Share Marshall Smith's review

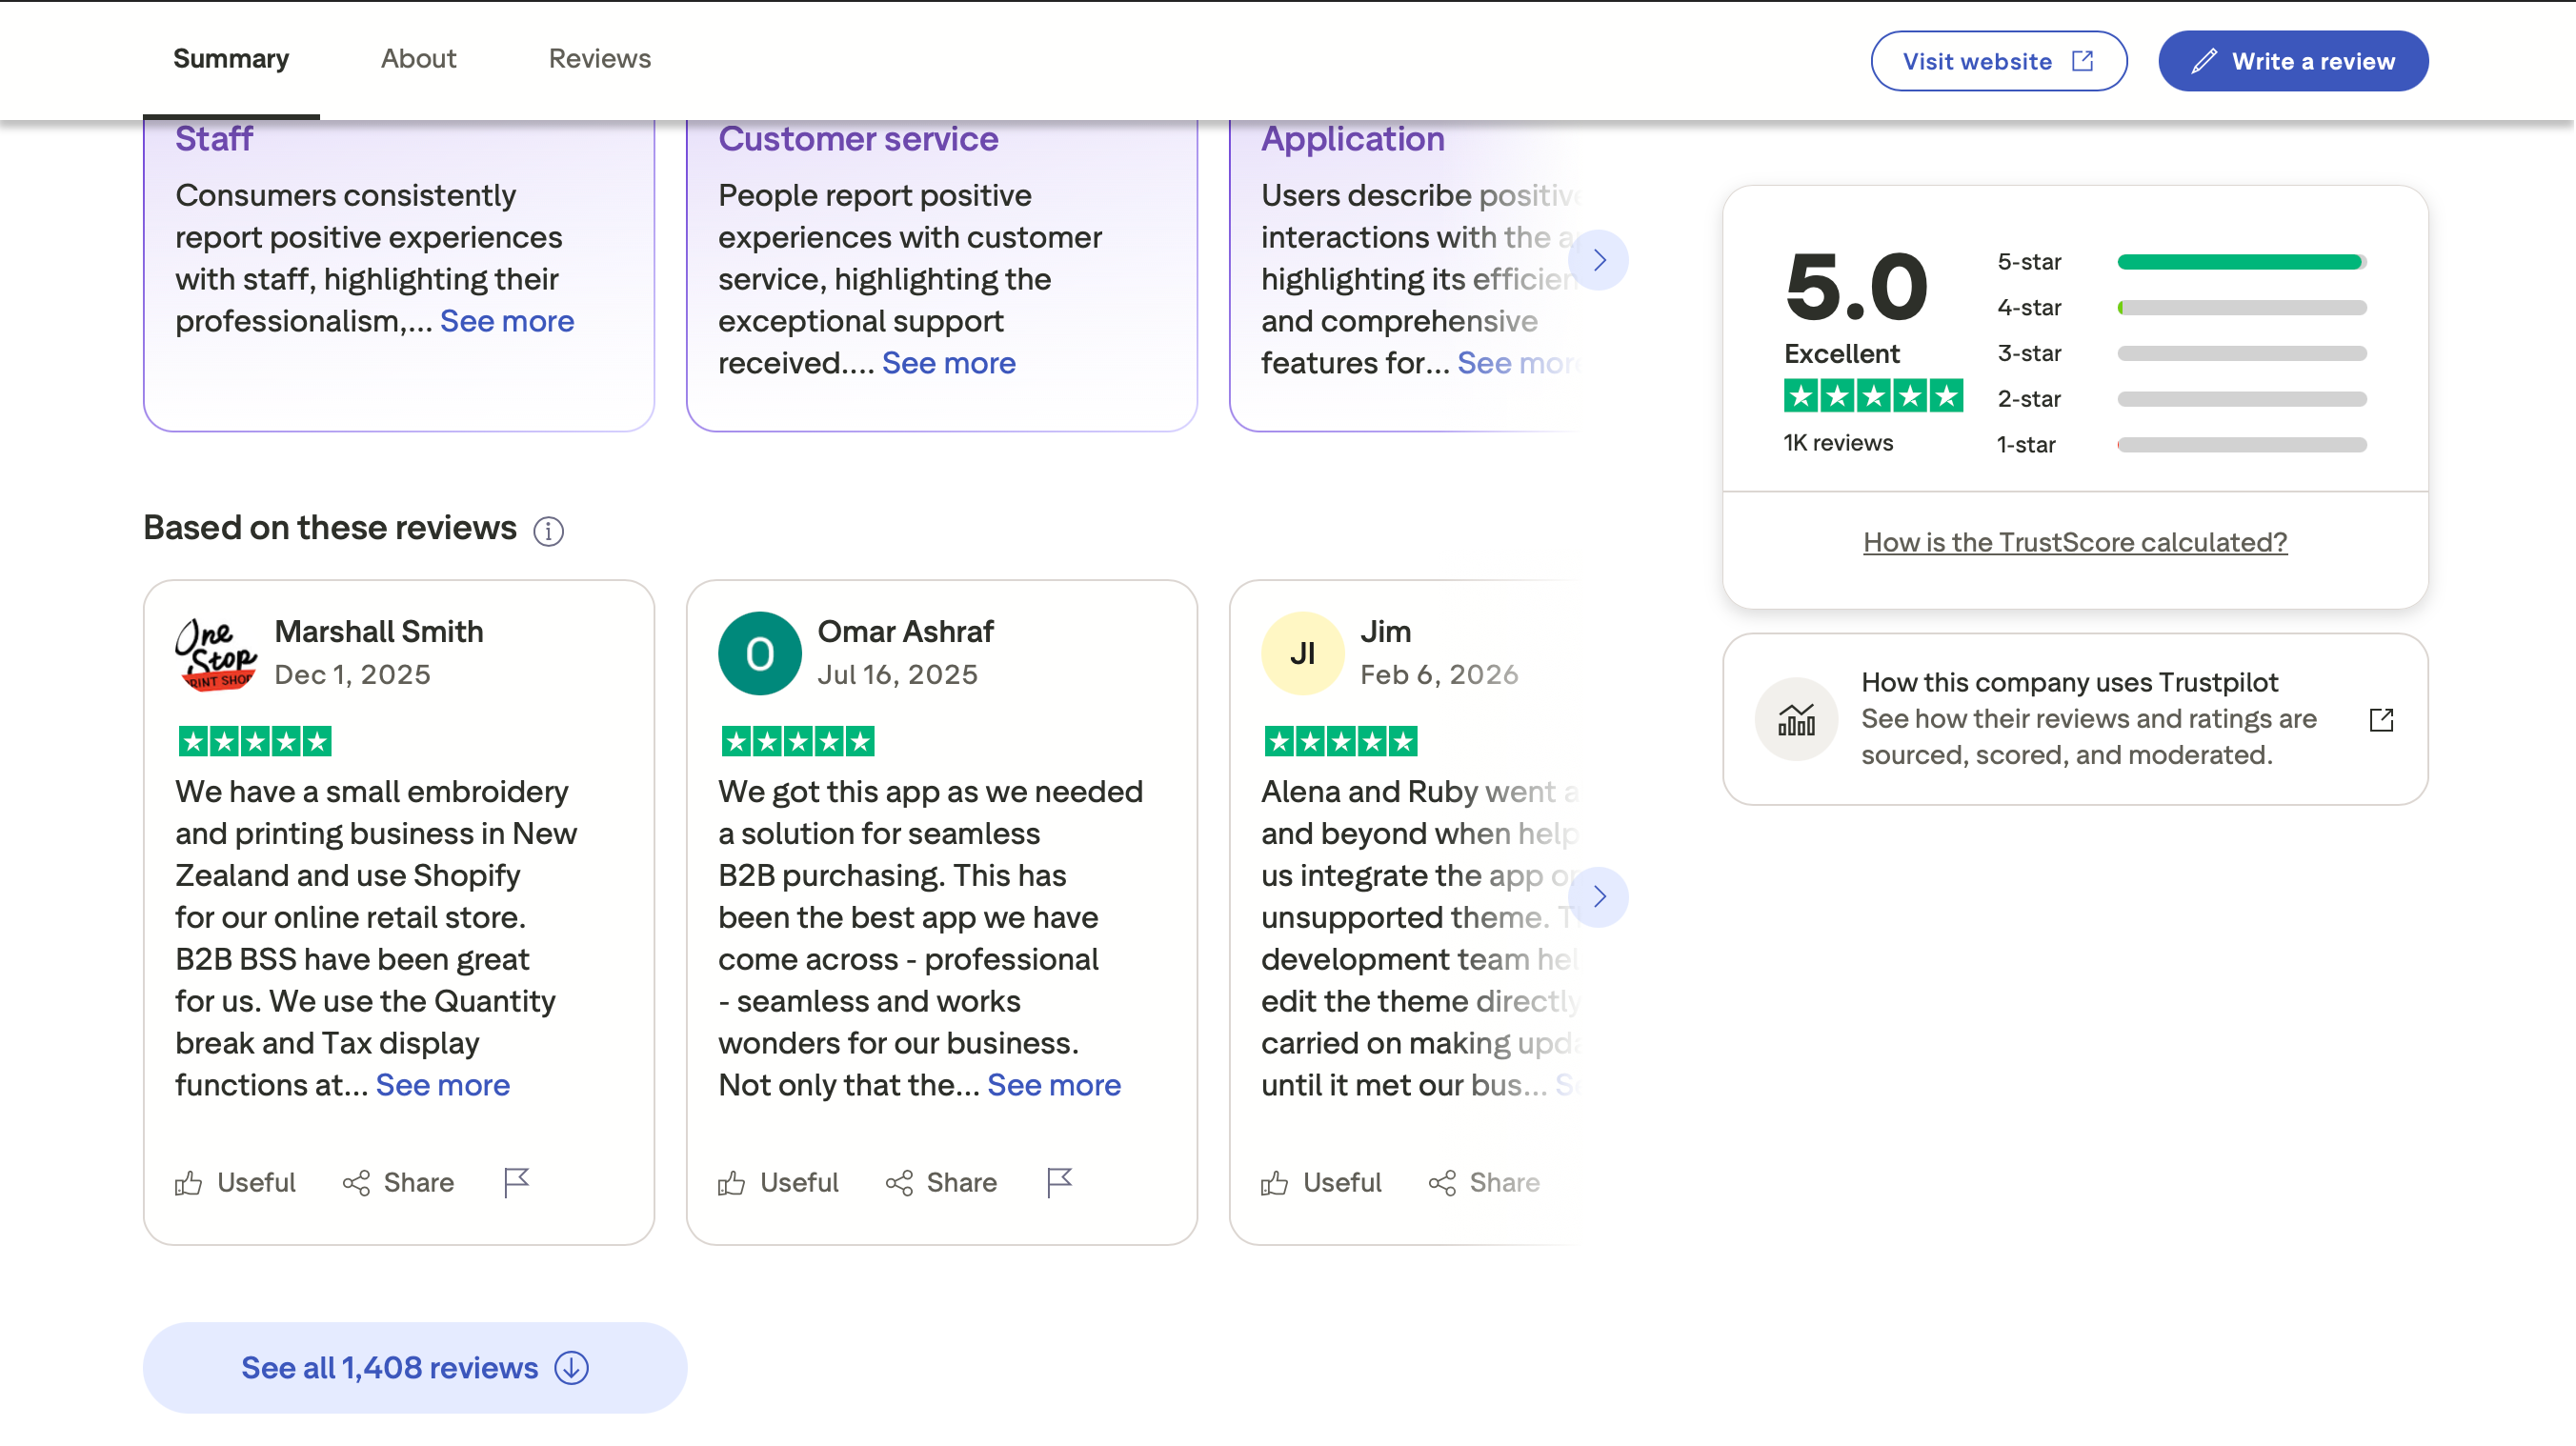click(x=398, y=1183)
